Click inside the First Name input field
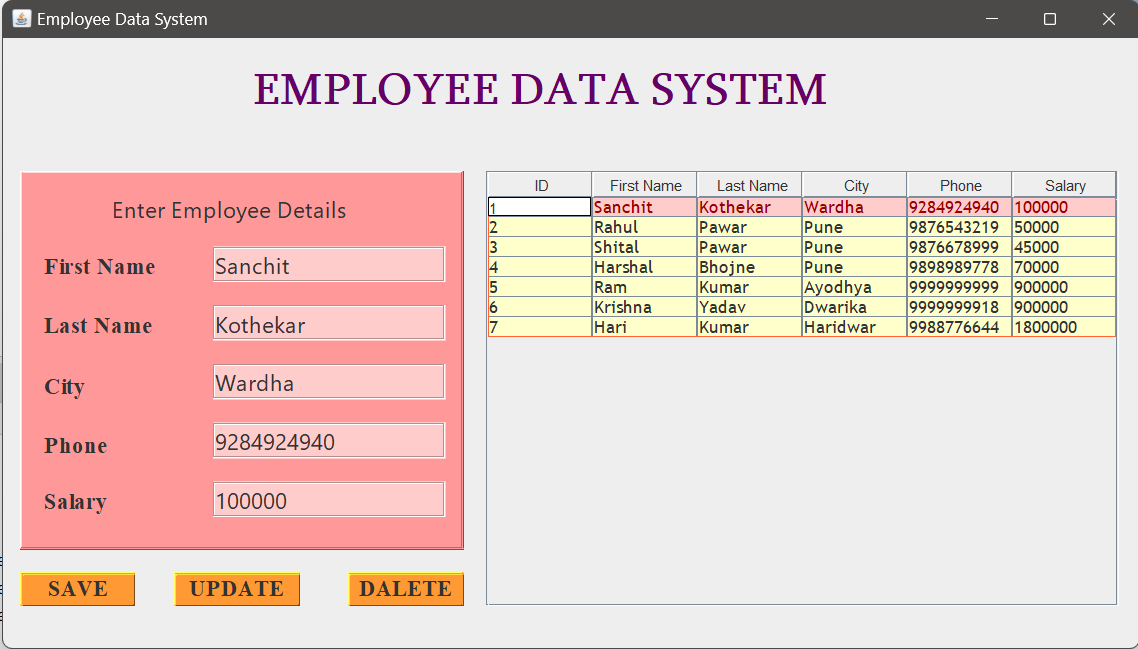Viewport: 1138px width, 649px height. click(x=328, y=263)
